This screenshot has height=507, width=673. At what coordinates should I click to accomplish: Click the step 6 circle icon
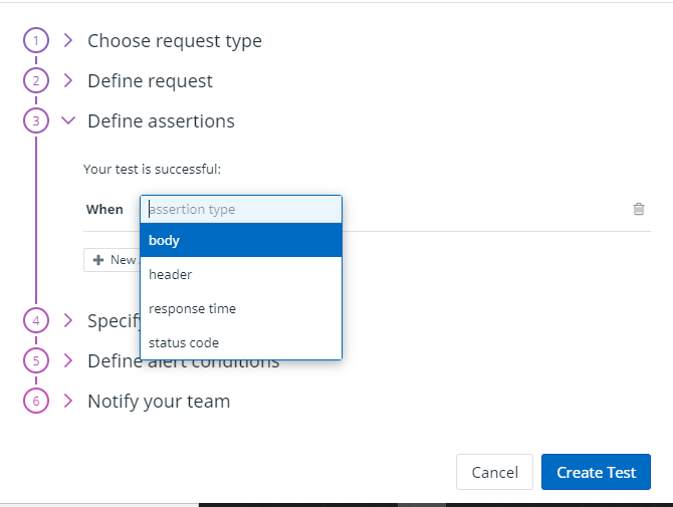(36, 401)
